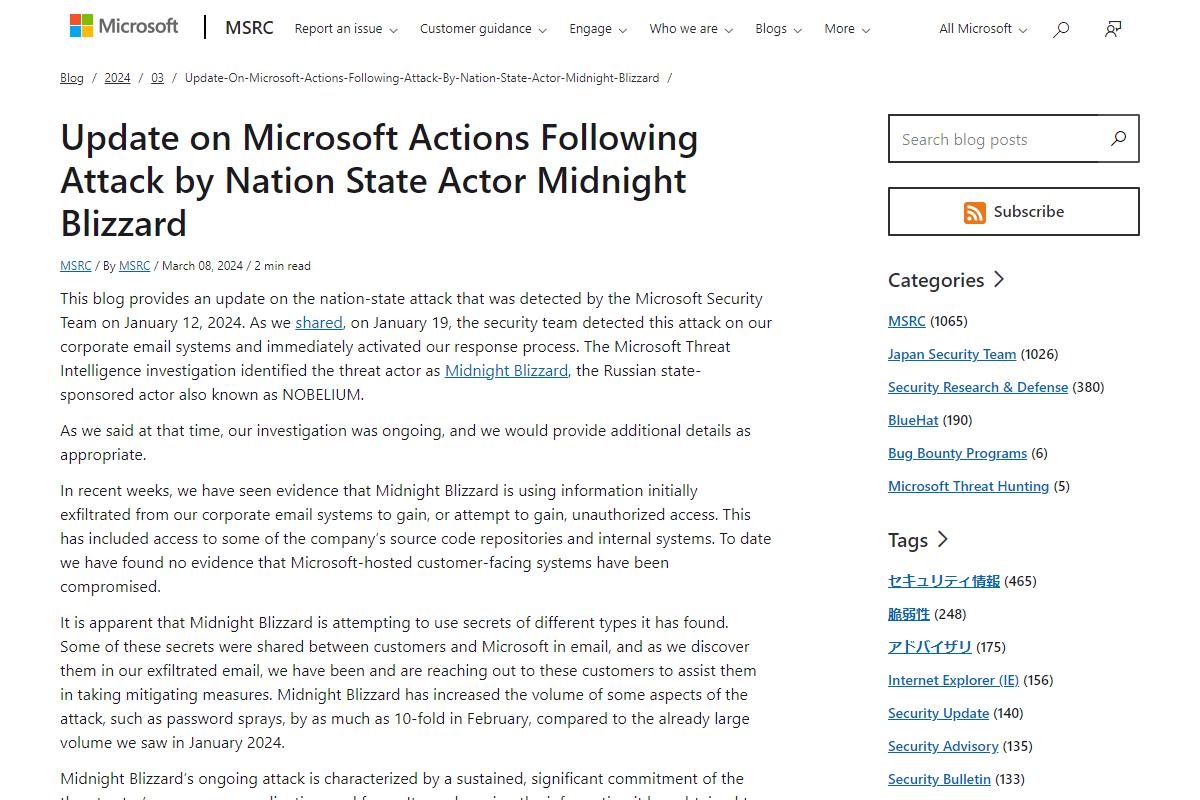
Task: Open Security Research & Defense category
Action: coord(978,387)
